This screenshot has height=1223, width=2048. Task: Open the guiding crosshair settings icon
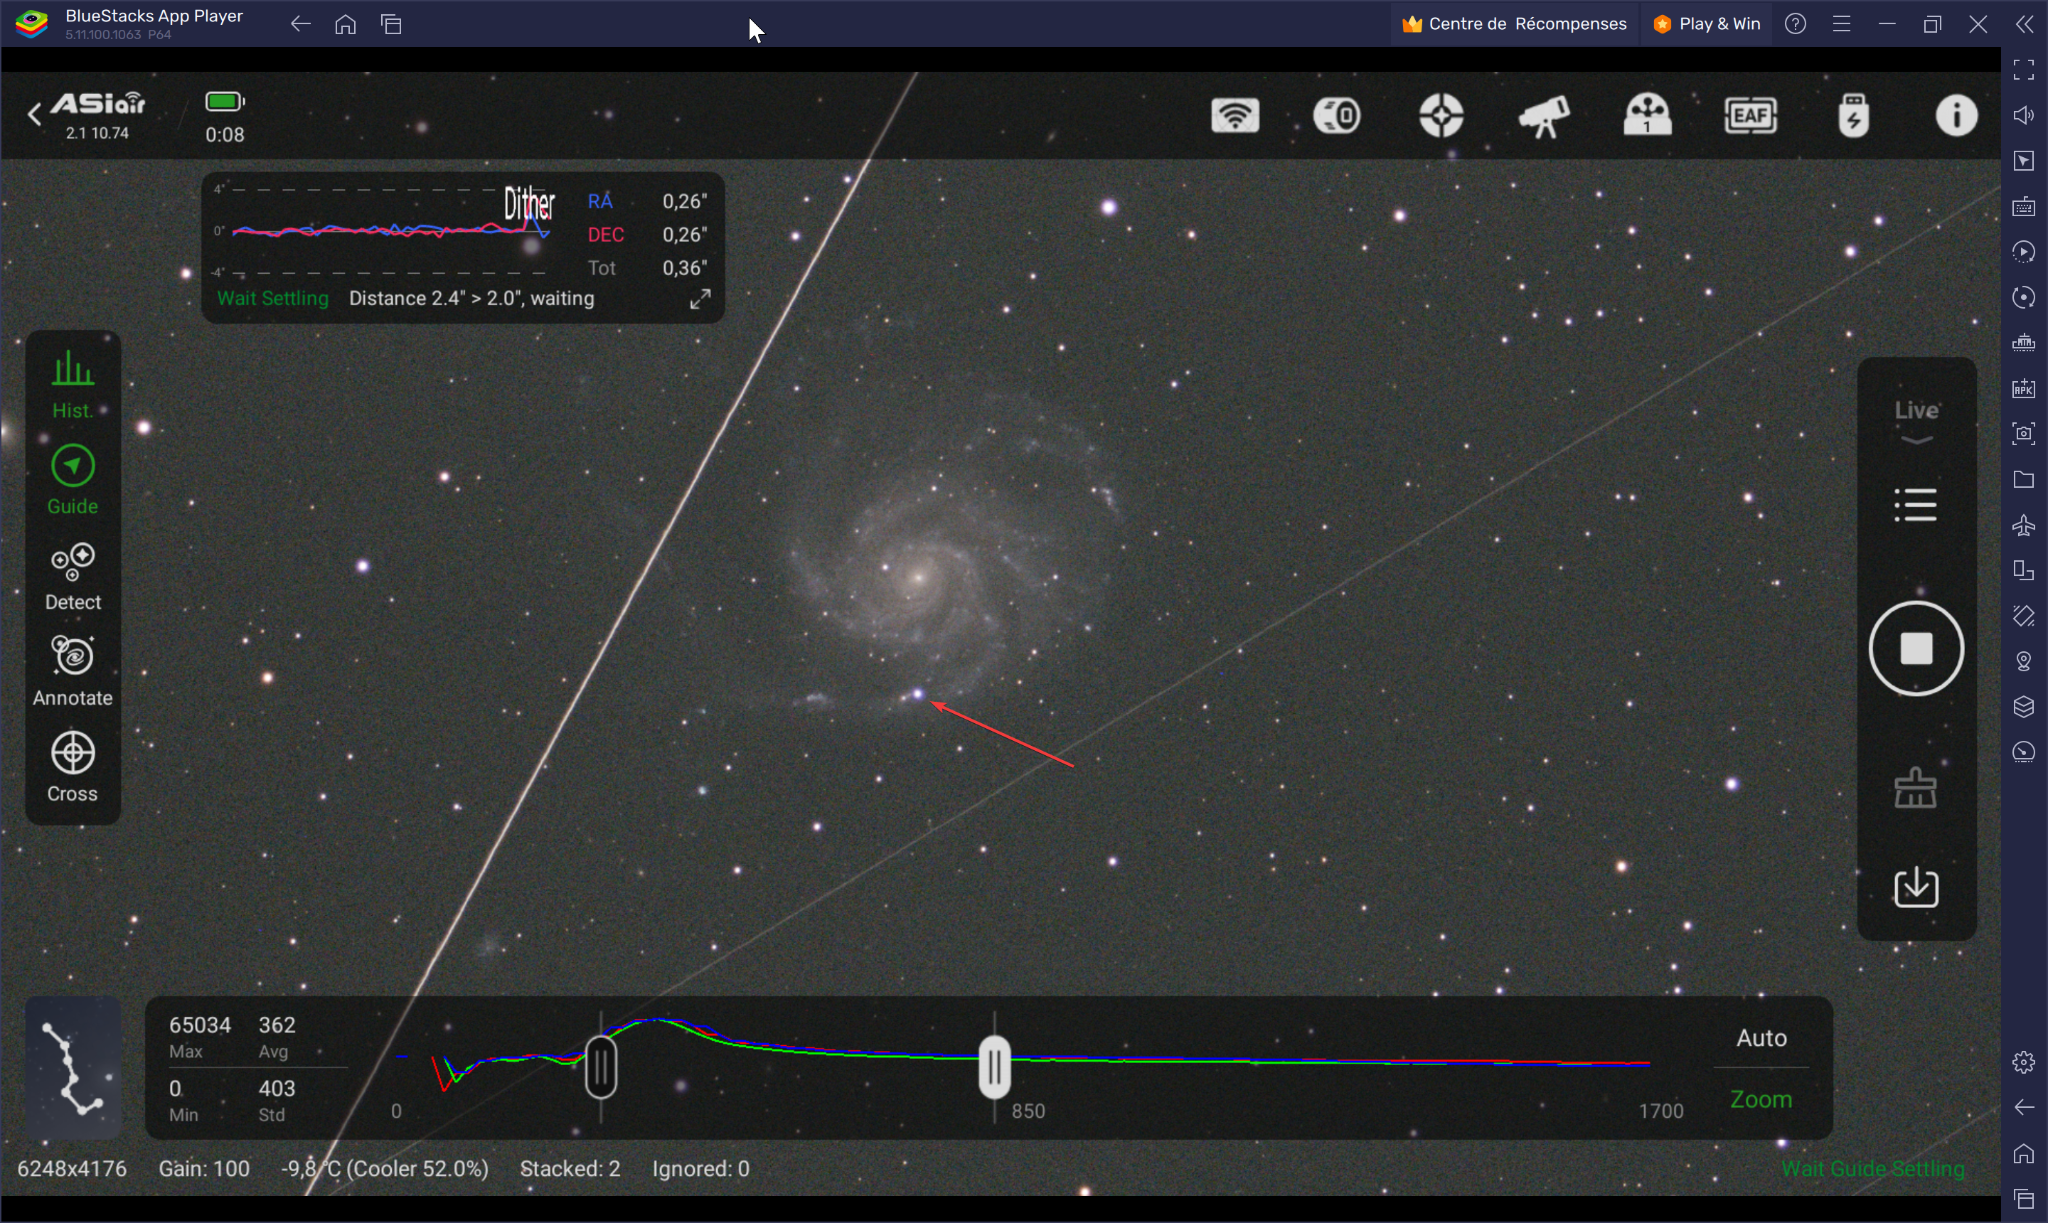[1441, 116]
